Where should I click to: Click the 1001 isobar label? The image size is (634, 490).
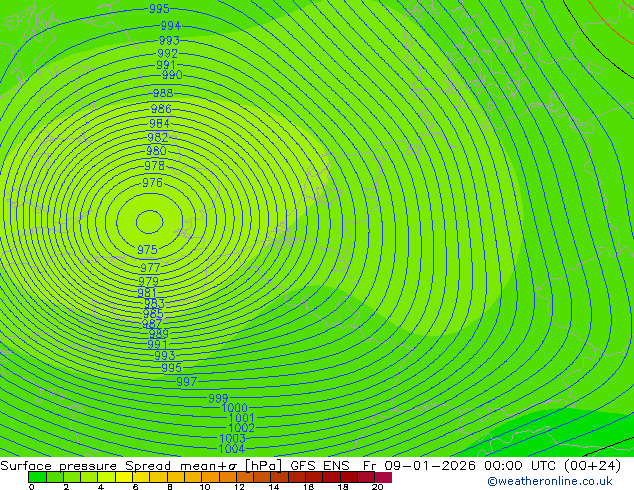tap(241, 418)
